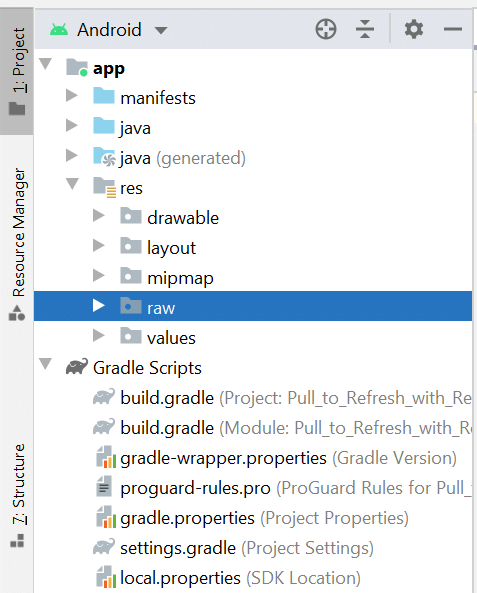Click the manifests folder icon
The width and height of the screenshot is (477, 593).
point(104,96)
